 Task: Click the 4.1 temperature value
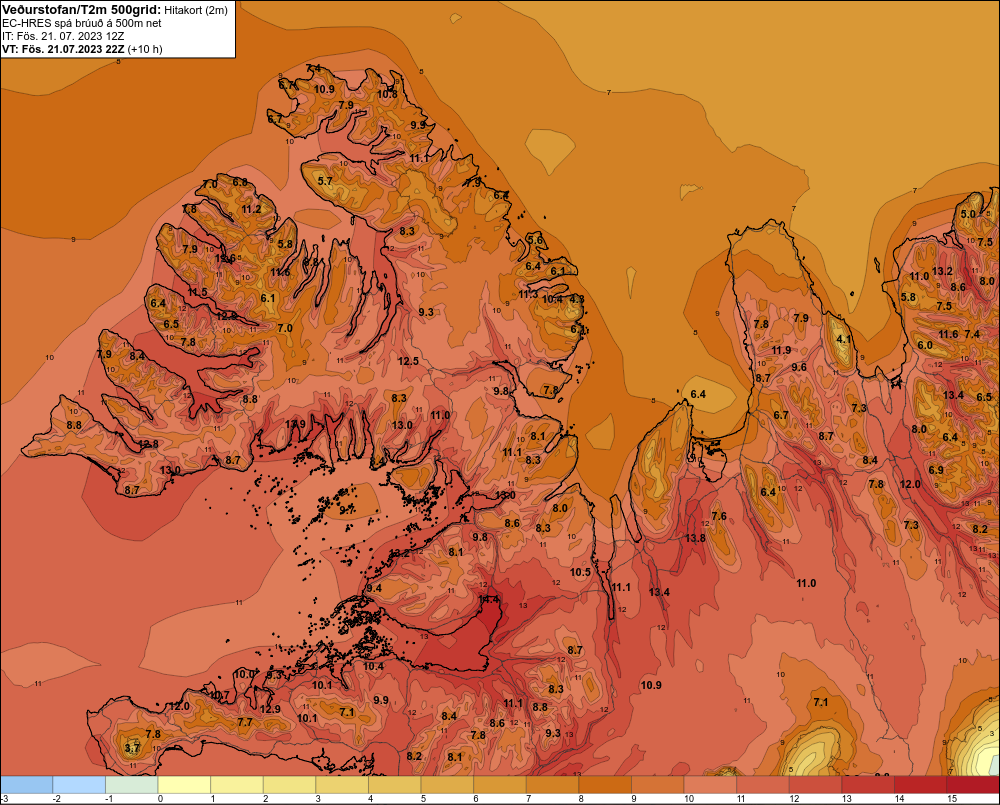[843, 339]
